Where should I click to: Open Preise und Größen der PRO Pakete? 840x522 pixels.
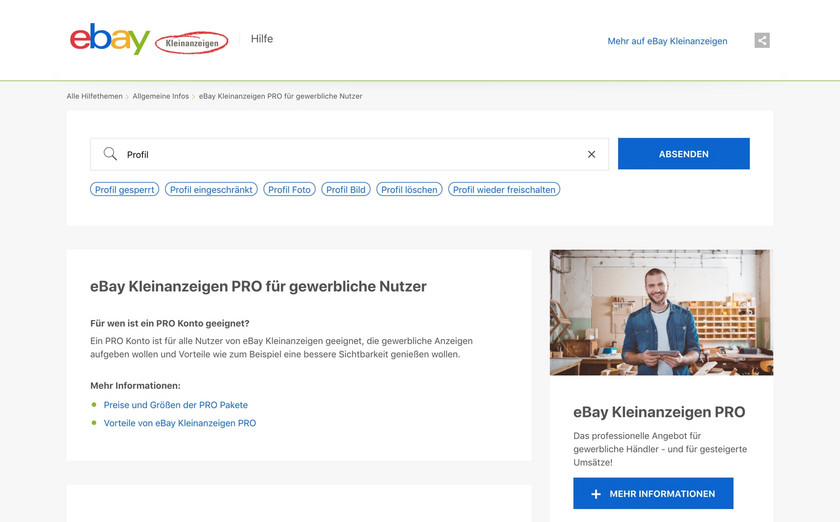click(x=176, y=405)
